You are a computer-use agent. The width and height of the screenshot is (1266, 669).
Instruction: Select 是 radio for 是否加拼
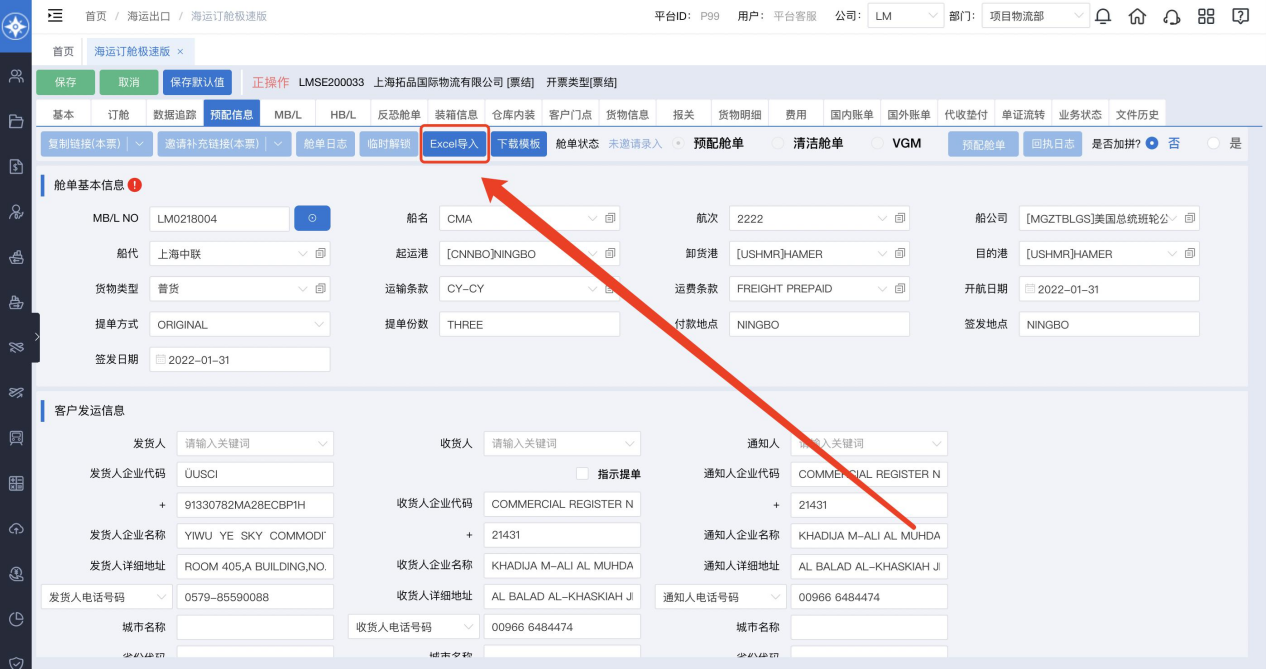1214,143
